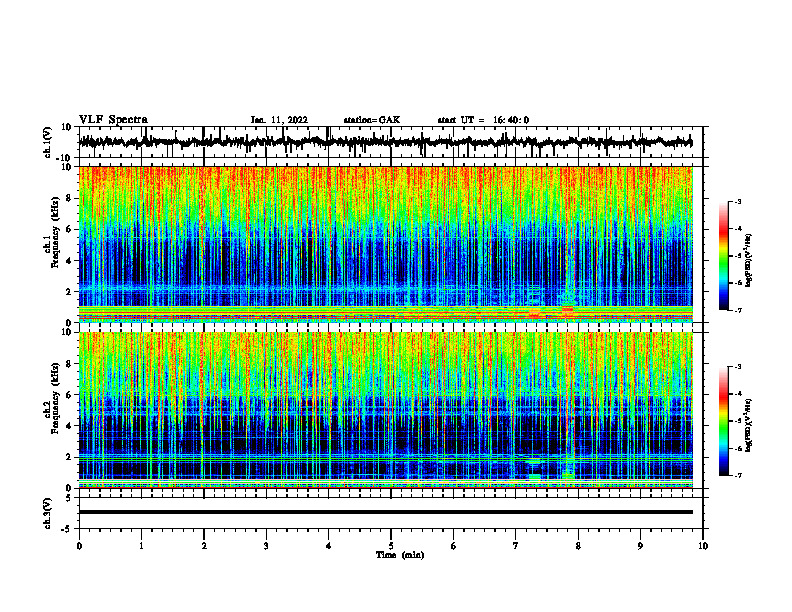Click time axis tick label 9
The image size is (792, 612).
pos(640,546)
